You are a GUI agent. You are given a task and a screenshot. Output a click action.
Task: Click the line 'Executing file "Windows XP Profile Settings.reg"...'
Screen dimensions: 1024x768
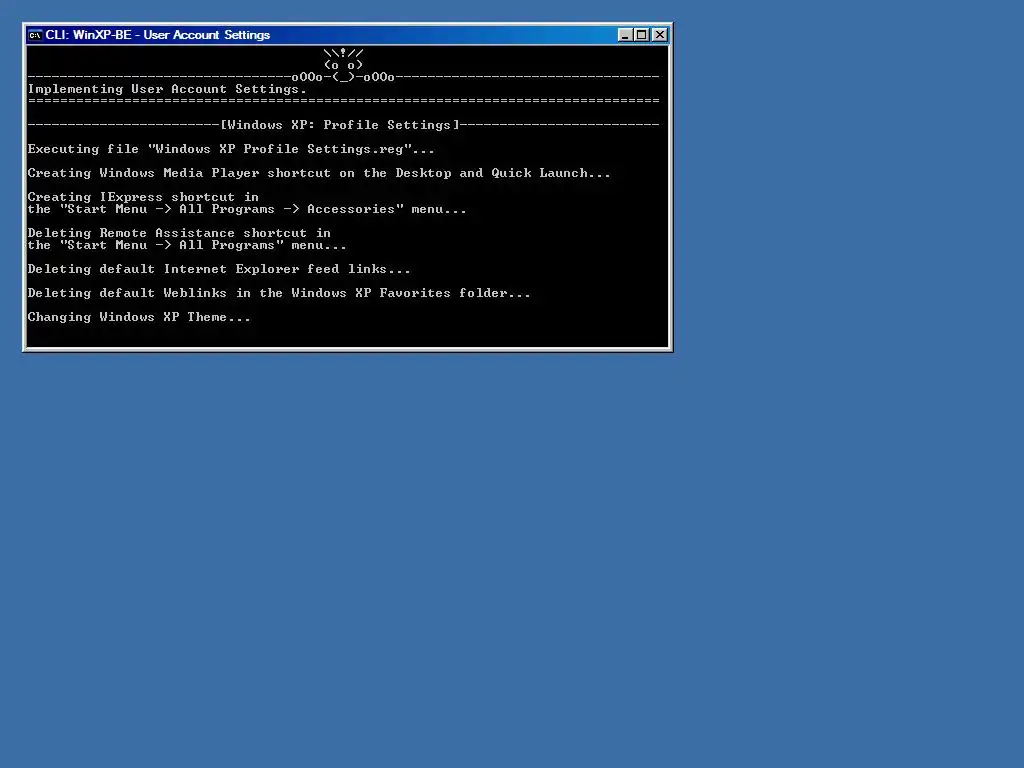coord(231,149)
